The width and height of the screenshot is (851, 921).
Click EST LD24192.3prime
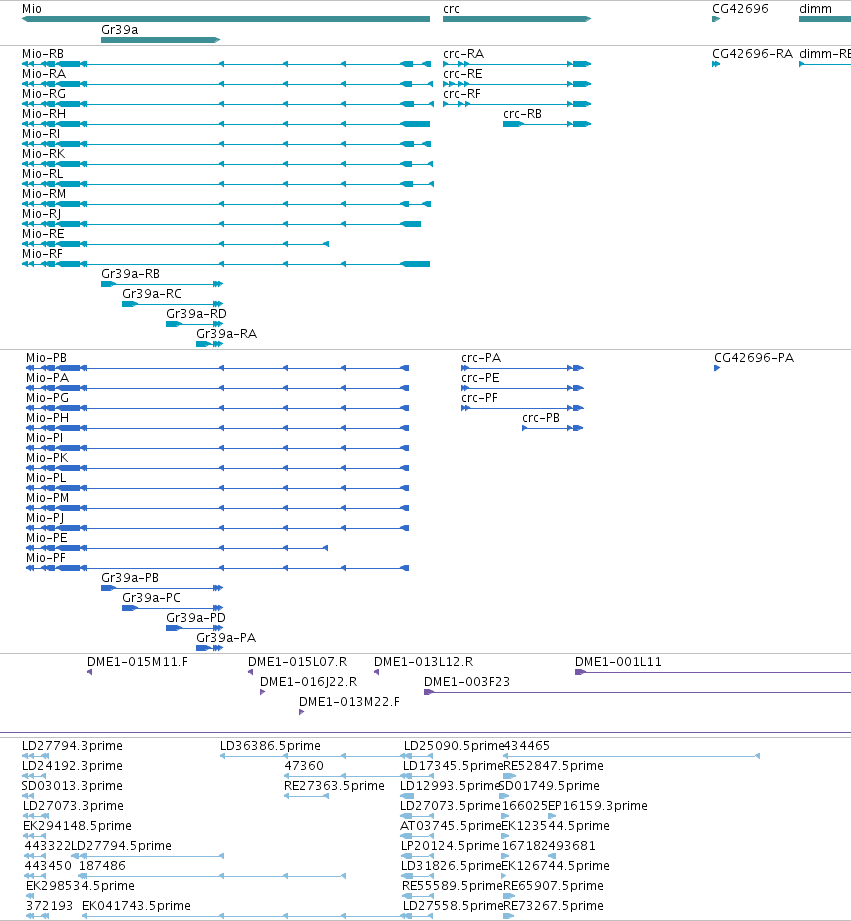click(72, 766)
